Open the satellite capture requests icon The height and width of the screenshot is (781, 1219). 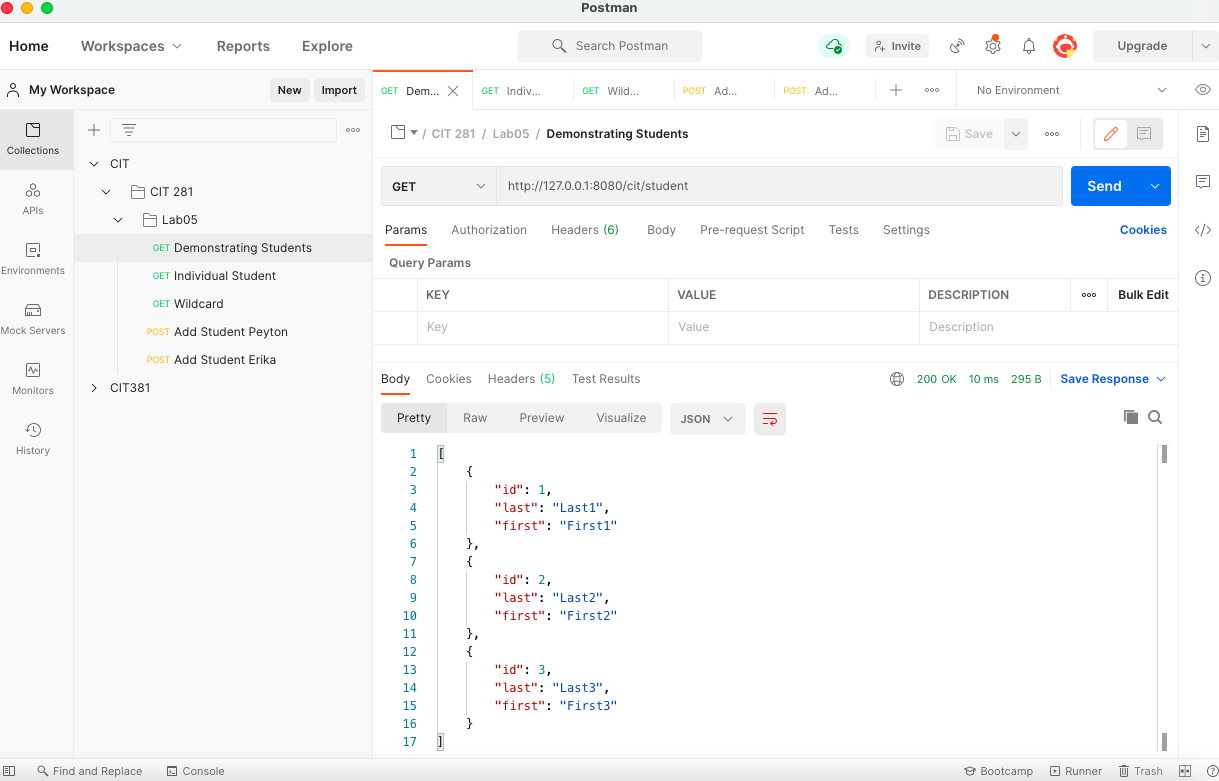[957, 46]
